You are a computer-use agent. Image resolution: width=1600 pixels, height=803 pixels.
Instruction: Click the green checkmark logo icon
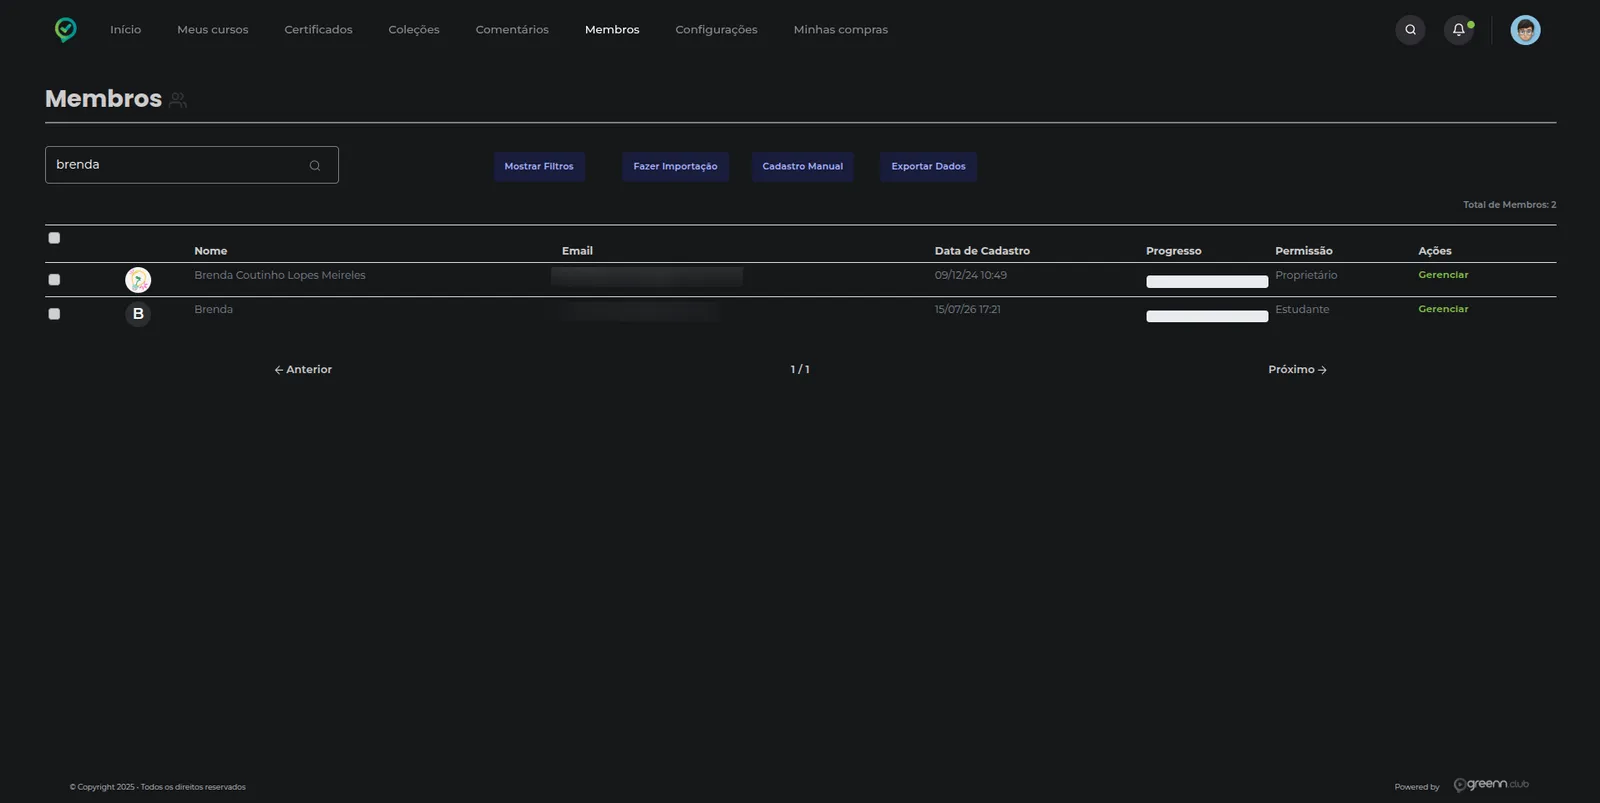(x=66, y=30)
